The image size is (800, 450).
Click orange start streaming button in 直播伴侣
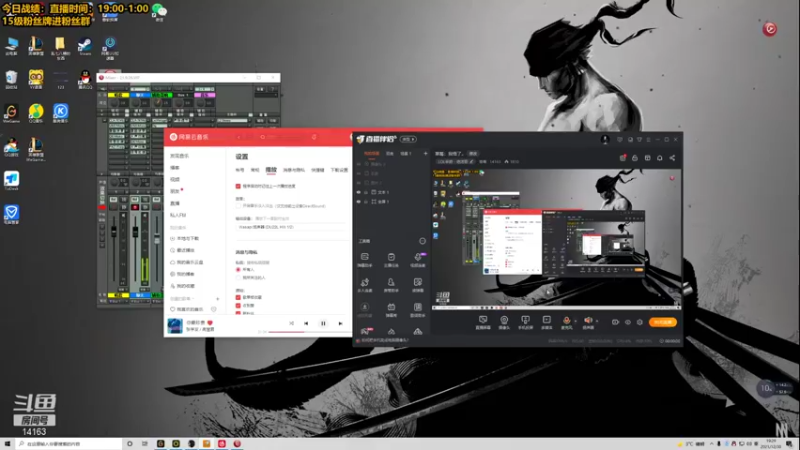tap(663, 322)
